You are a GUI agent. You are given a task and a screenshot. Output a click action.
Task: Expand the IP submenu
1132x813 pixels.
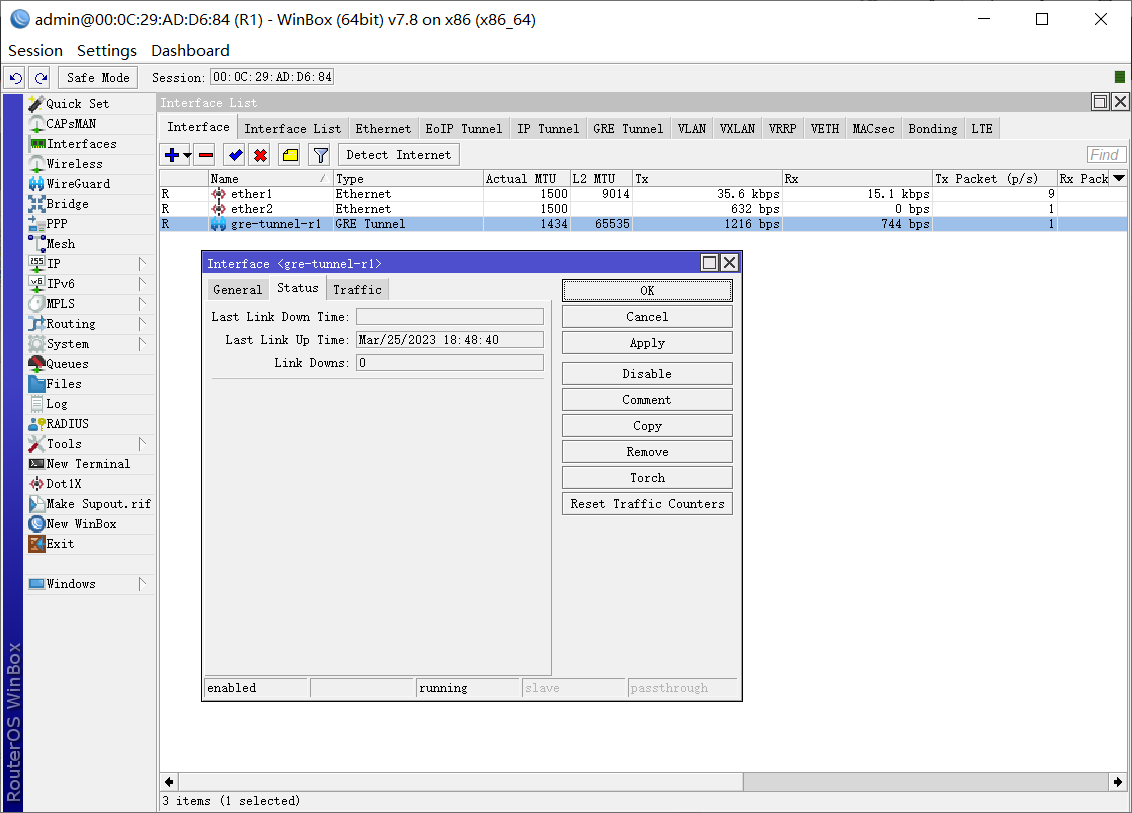tap(91, 264)
